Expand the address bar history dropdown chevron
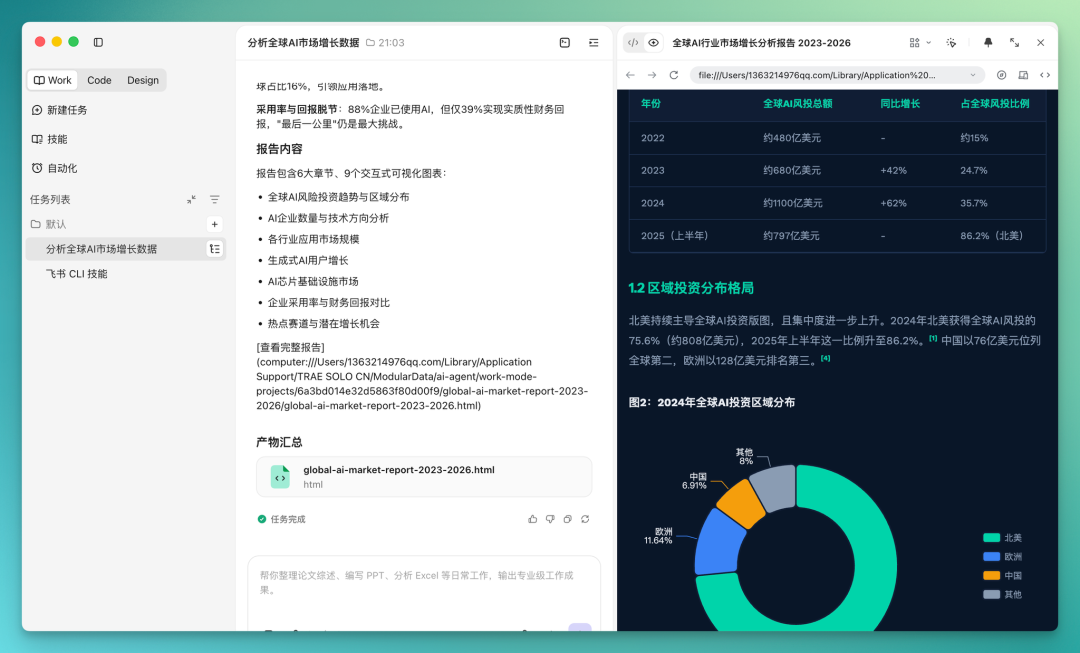 pos(973,75)
